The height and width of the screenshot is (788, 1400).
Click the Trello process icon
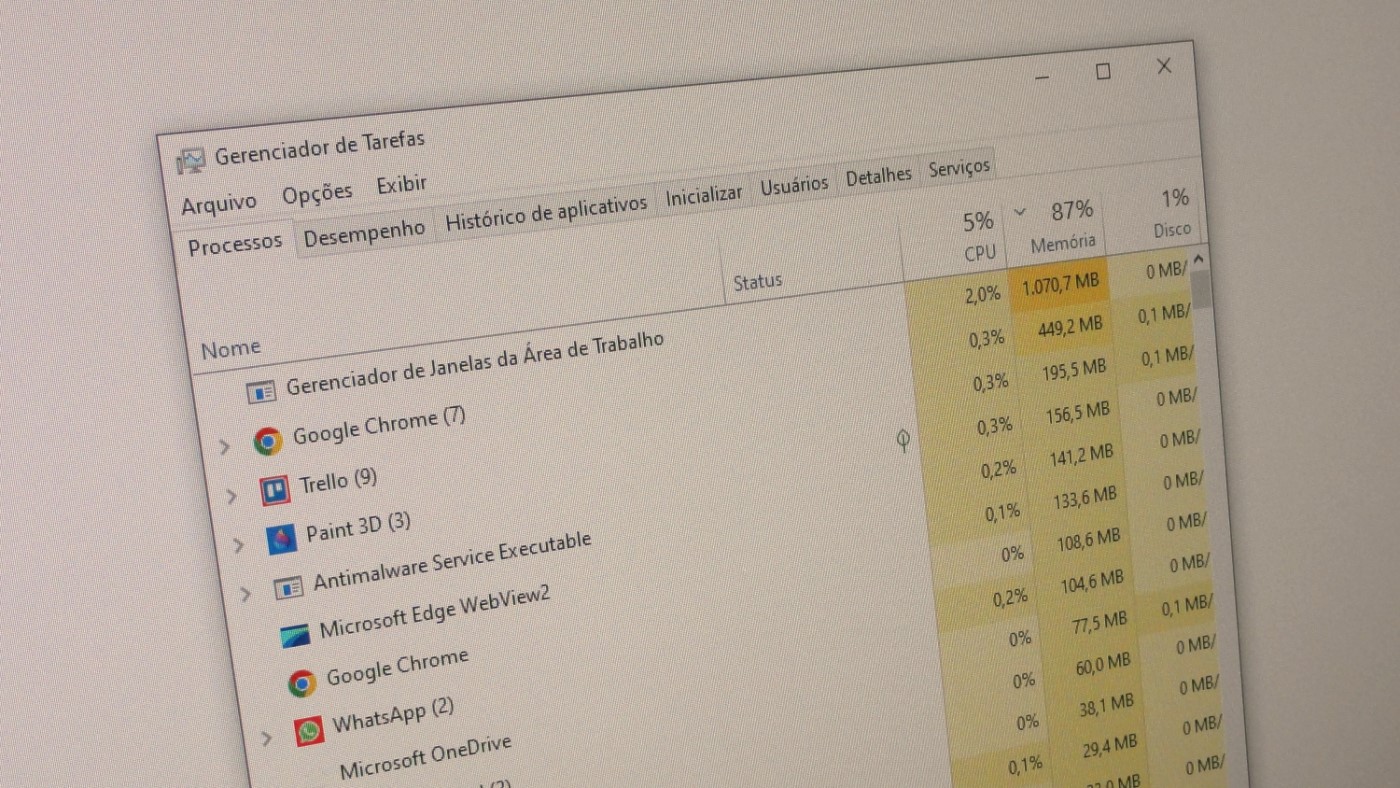275,490
